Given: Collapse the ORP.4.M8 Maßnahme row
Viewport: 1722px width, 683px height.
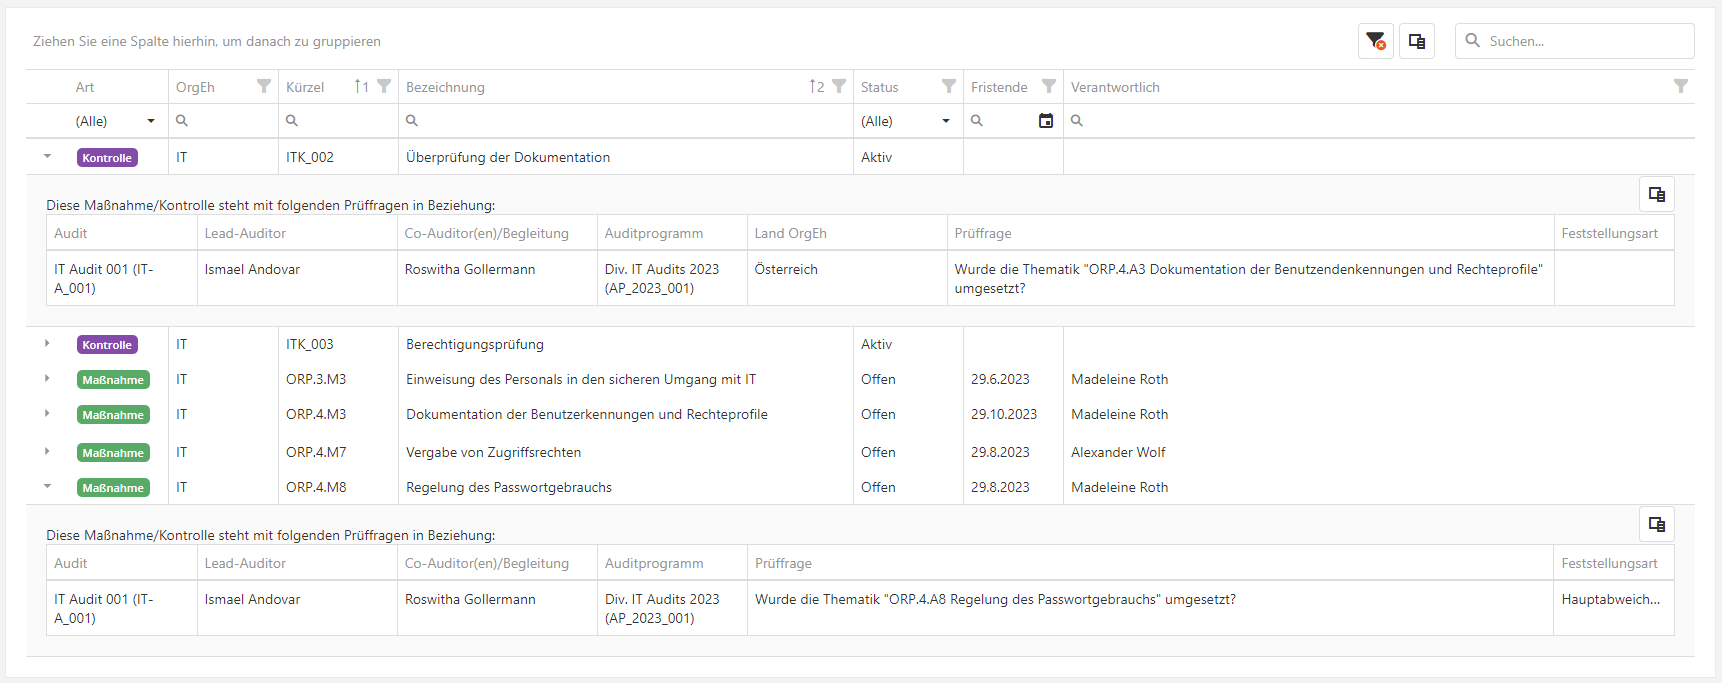Looking at the screenshot, I should pos(47,487).
